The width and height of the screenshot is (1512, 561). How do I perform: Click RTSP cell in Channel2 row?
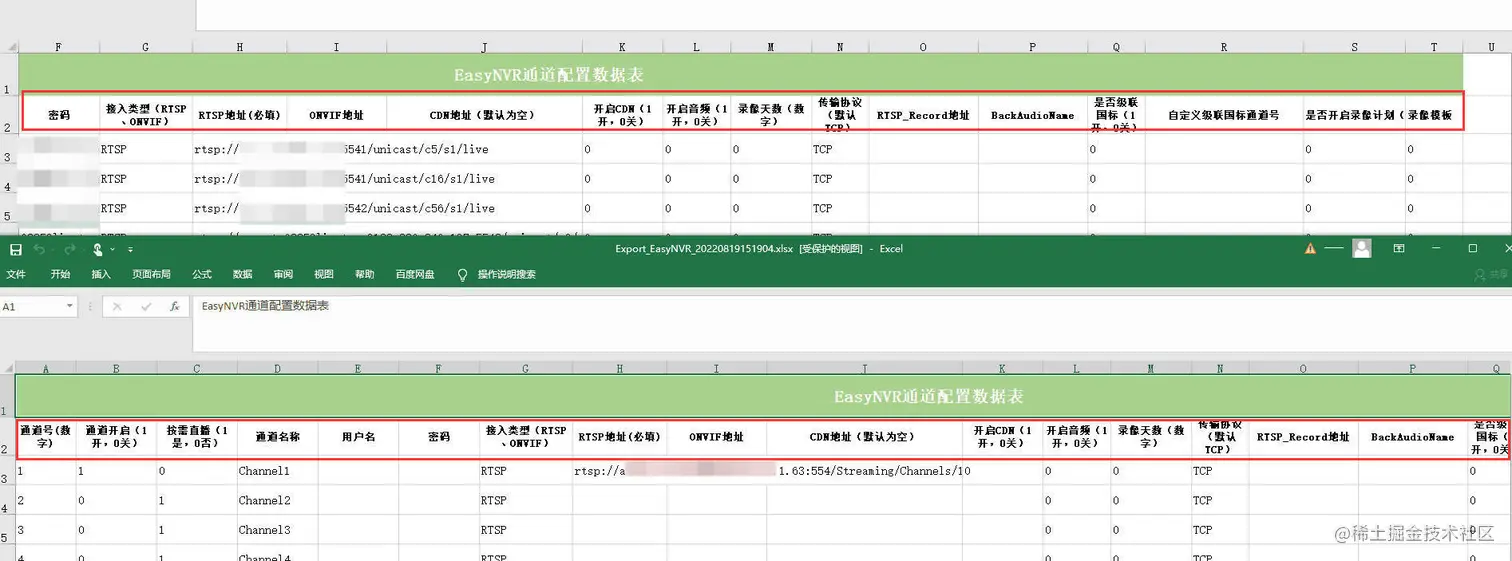[526, 500]
